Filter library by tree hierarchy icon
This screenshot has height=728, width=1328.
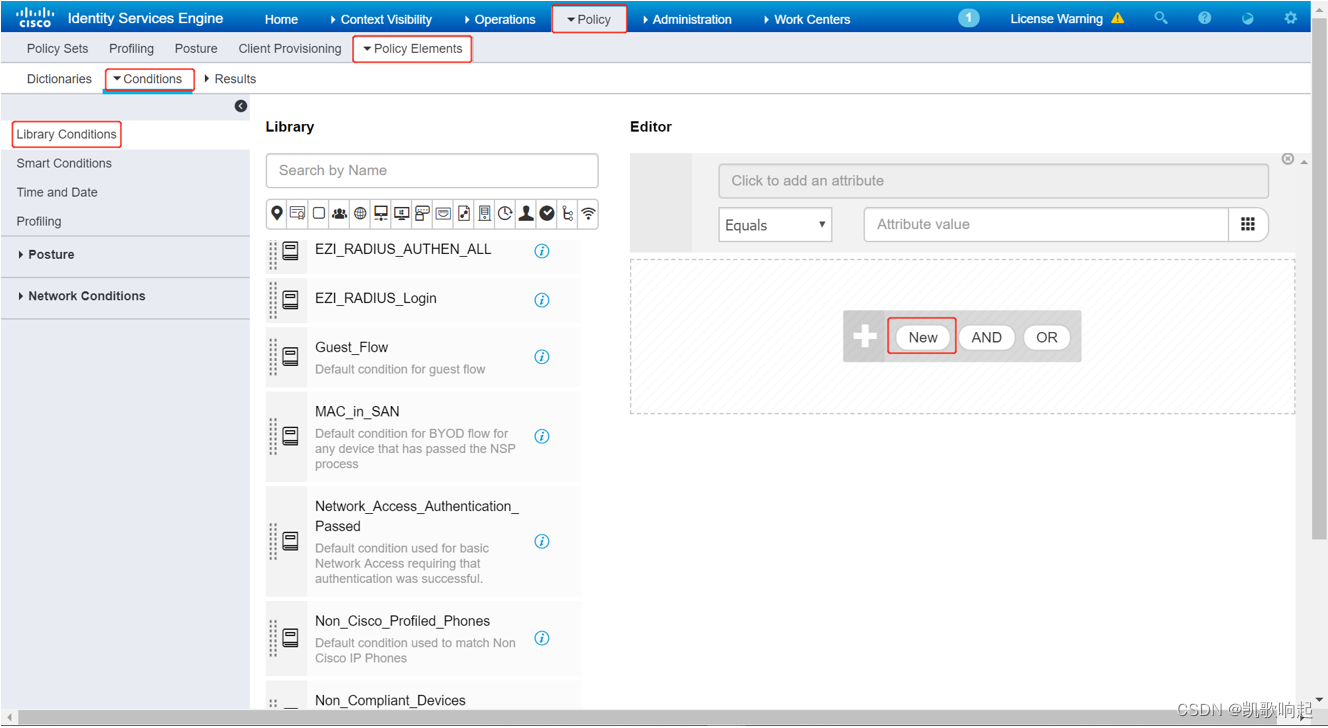pos(568,213)
